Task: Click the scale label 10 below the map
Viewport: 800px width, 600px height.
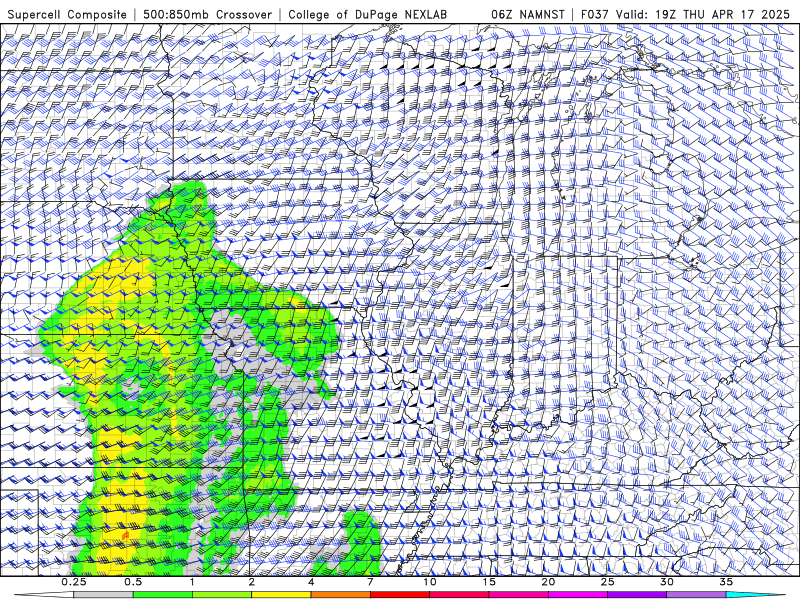Action: [430, 582]
